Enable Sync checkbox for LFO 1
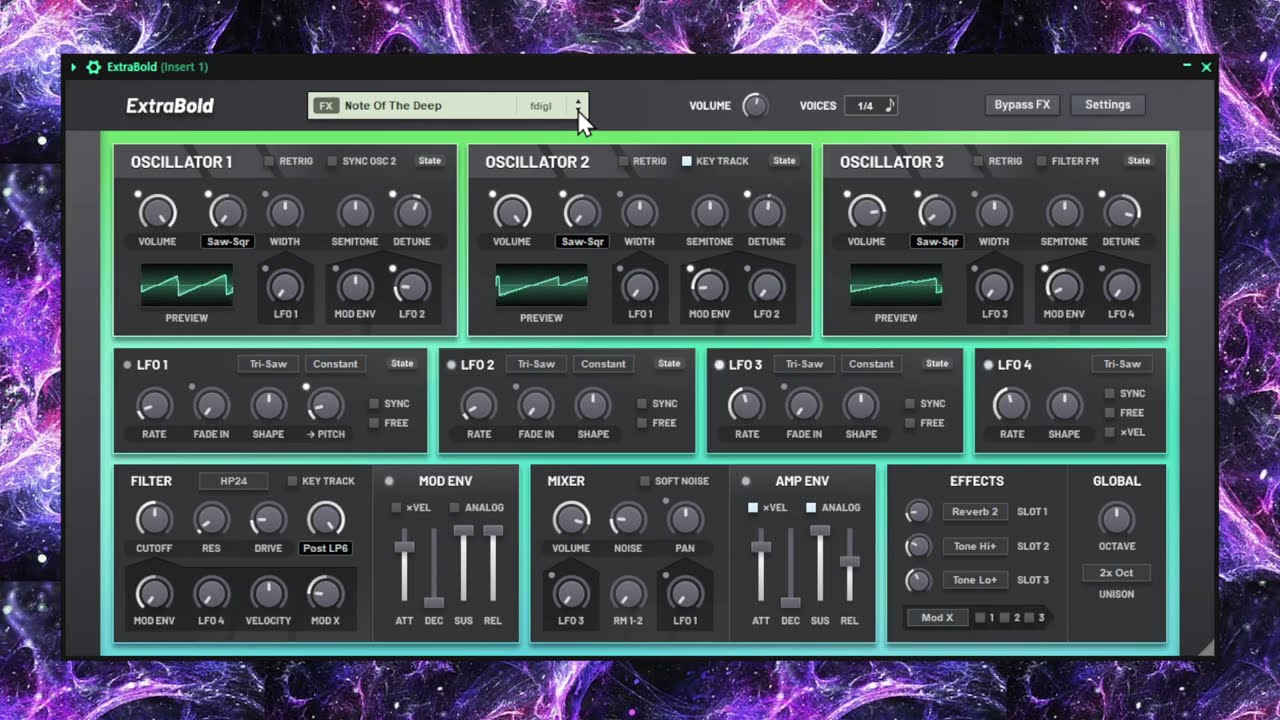The height and width of the screenshot is (720, 1280). [374, 404]
